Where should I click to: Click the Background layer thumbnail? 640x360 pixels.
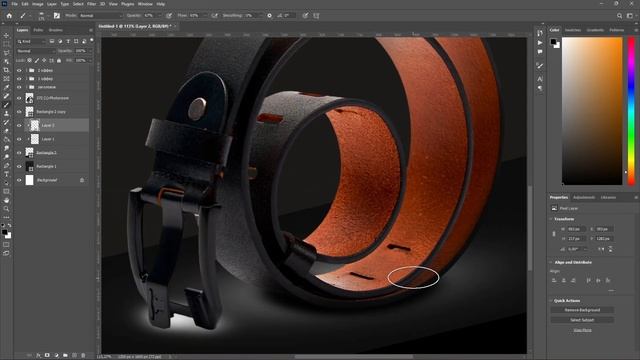click(x=29, y=180)
